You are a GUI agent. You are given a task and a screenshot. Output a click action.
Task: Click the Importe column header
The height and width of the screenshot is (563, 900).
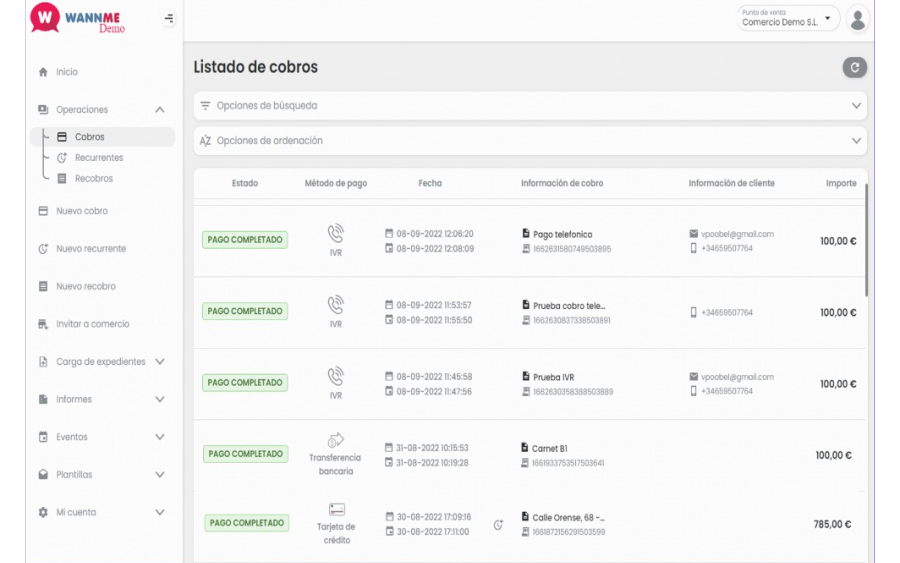pos(841,183)
